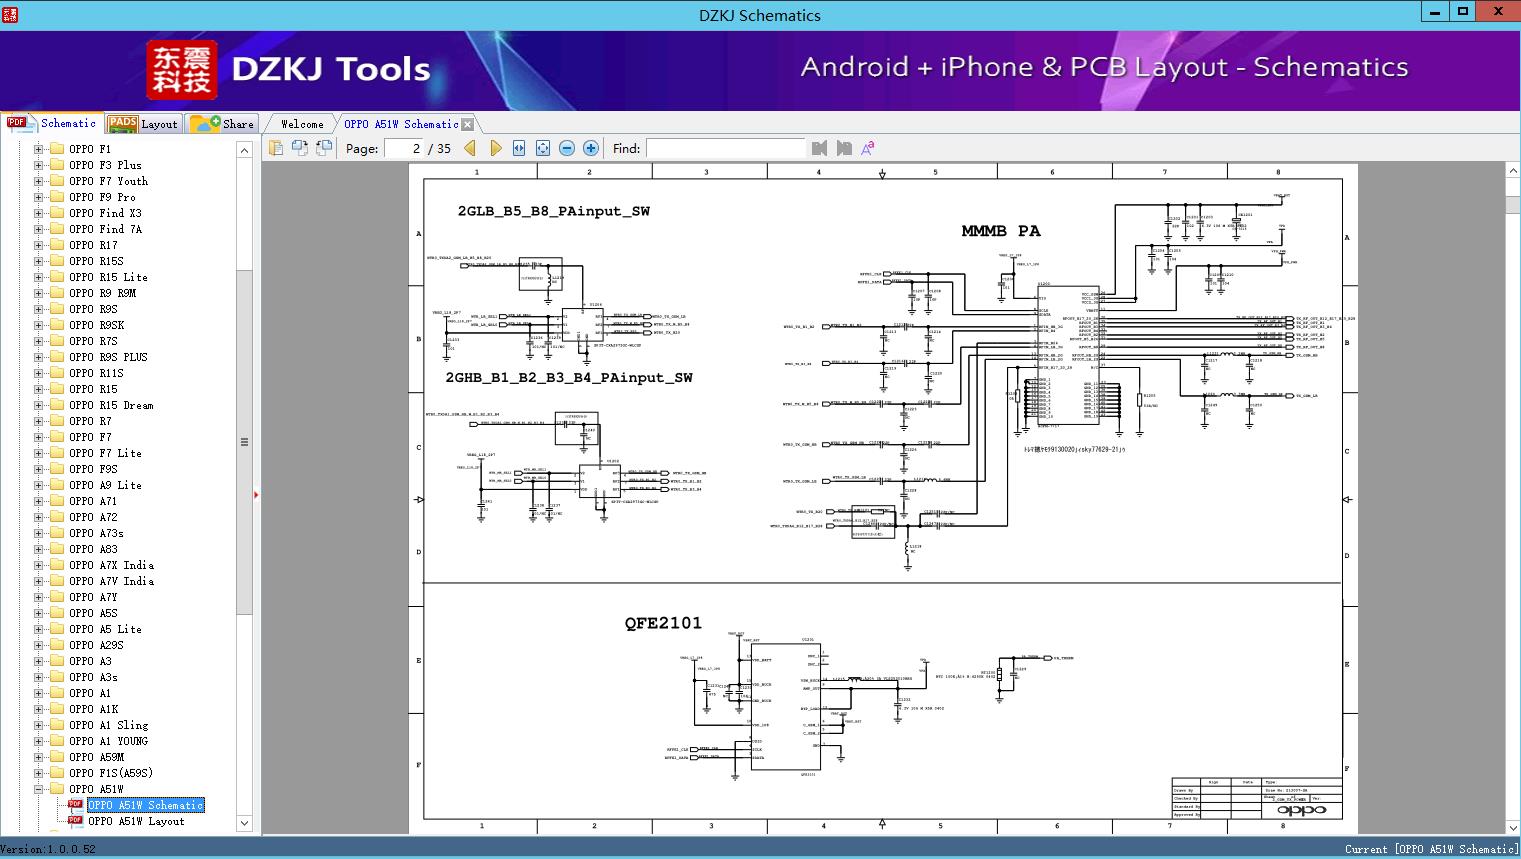This screenshot has width=1521, height=859.
Task: Click the folder icon of OPPO A51W
Action: pyautogui.click(x=57, y=789)
